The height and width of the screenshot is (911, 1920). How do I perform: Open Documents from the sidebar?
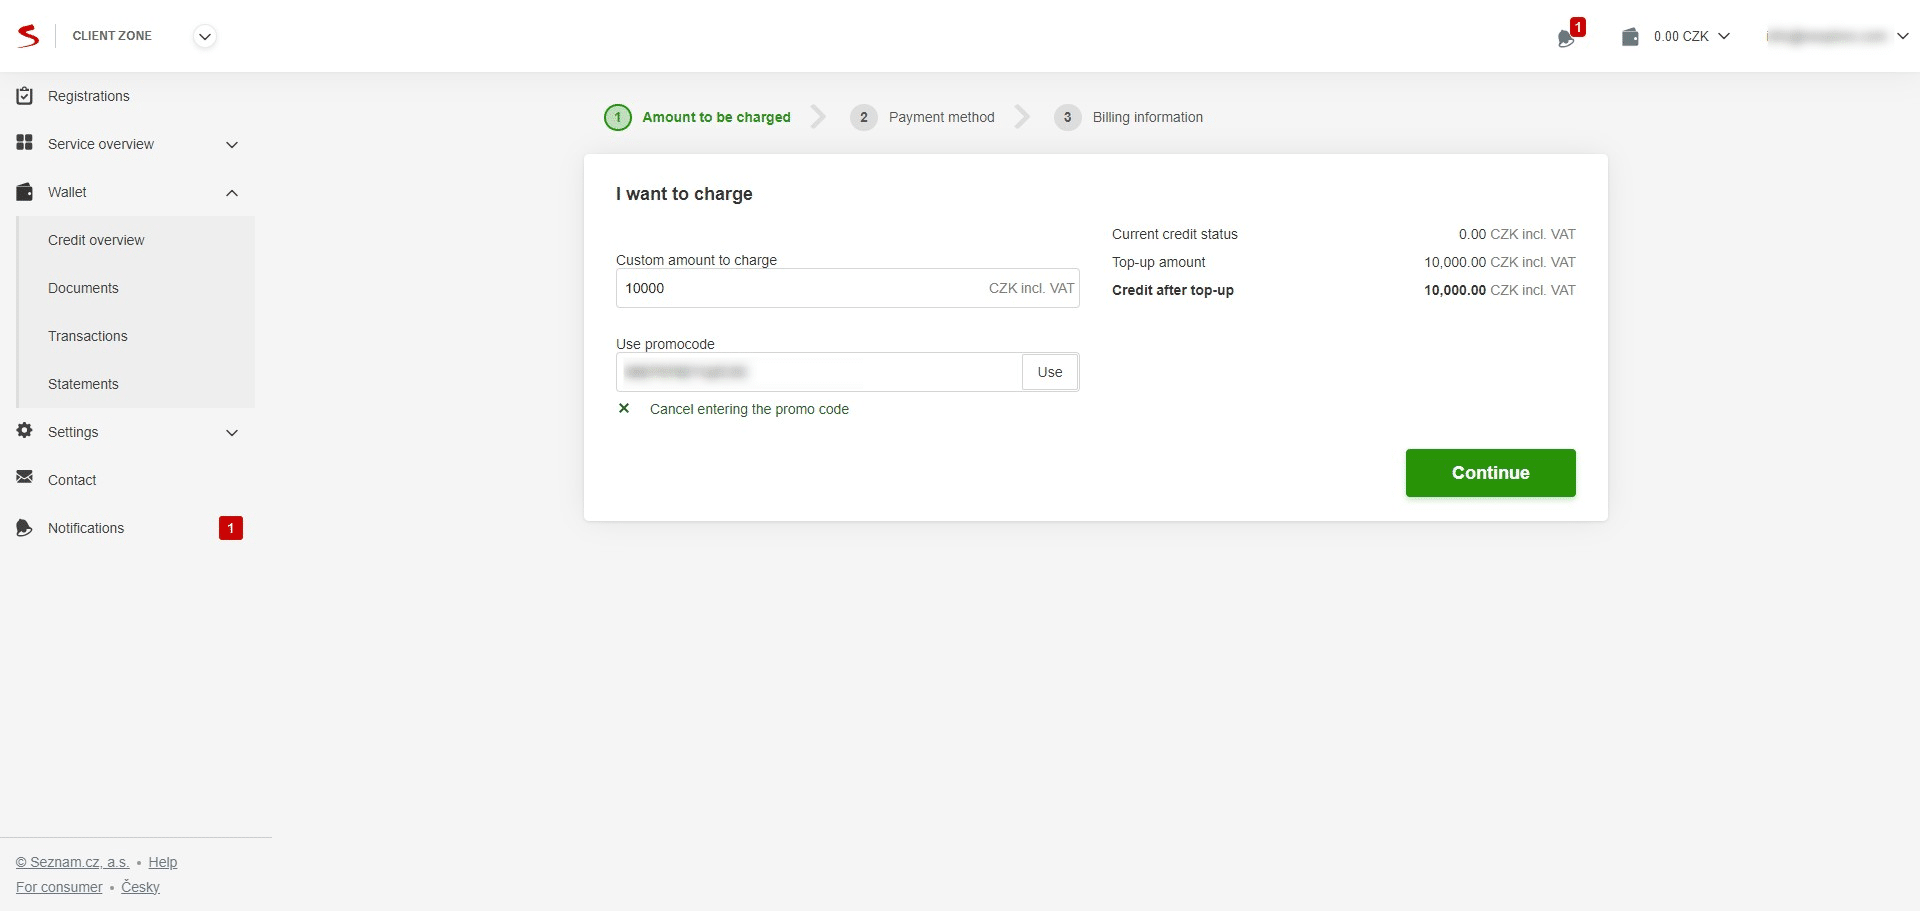pos(83,288)
